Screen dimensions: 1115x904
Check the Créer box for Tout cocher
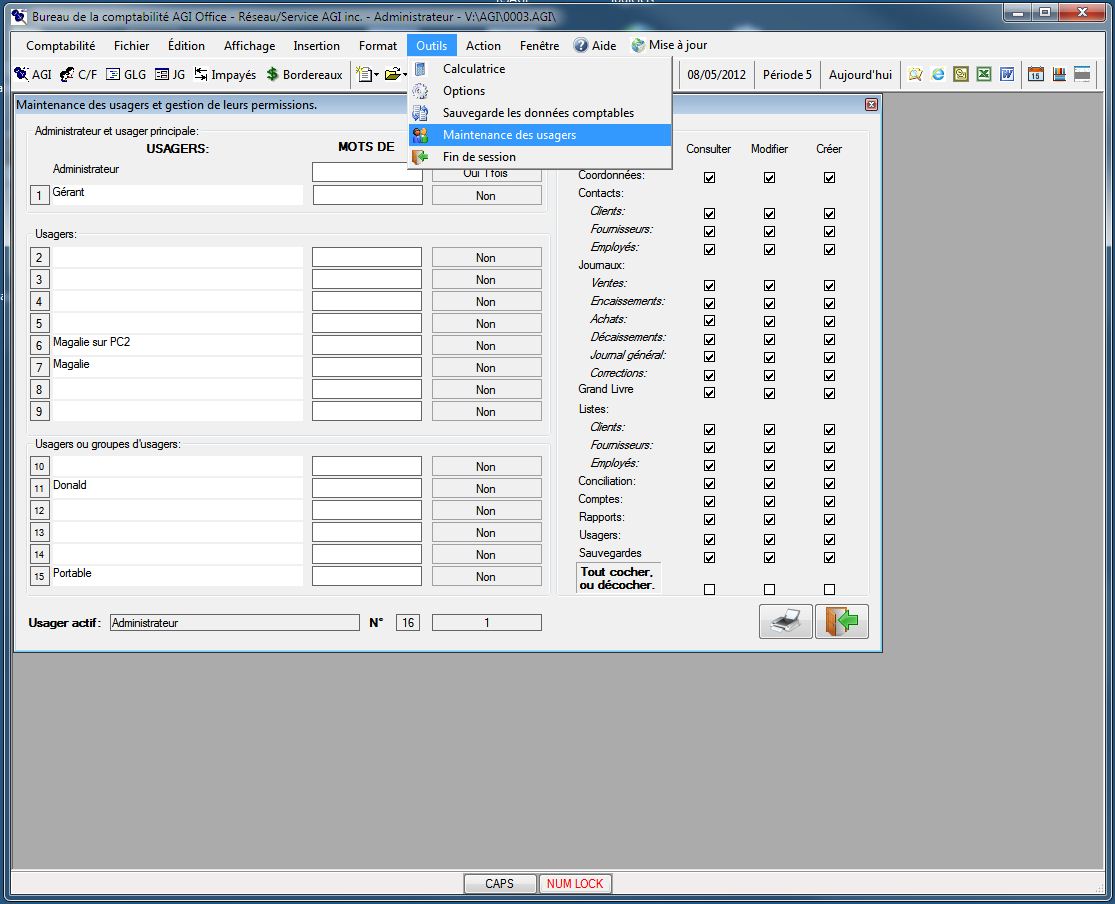pos(829,589)
